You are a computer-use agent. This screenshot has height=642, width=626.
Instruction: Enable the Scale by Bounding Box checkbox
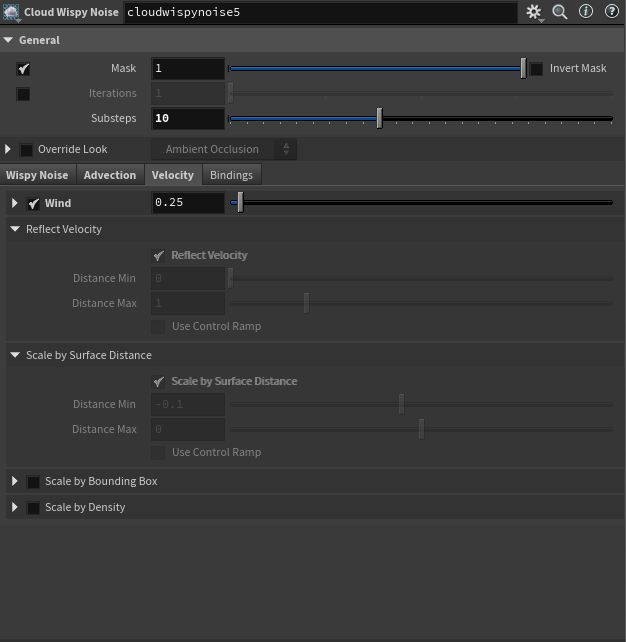pyautogui.click(x=33, y=482)
